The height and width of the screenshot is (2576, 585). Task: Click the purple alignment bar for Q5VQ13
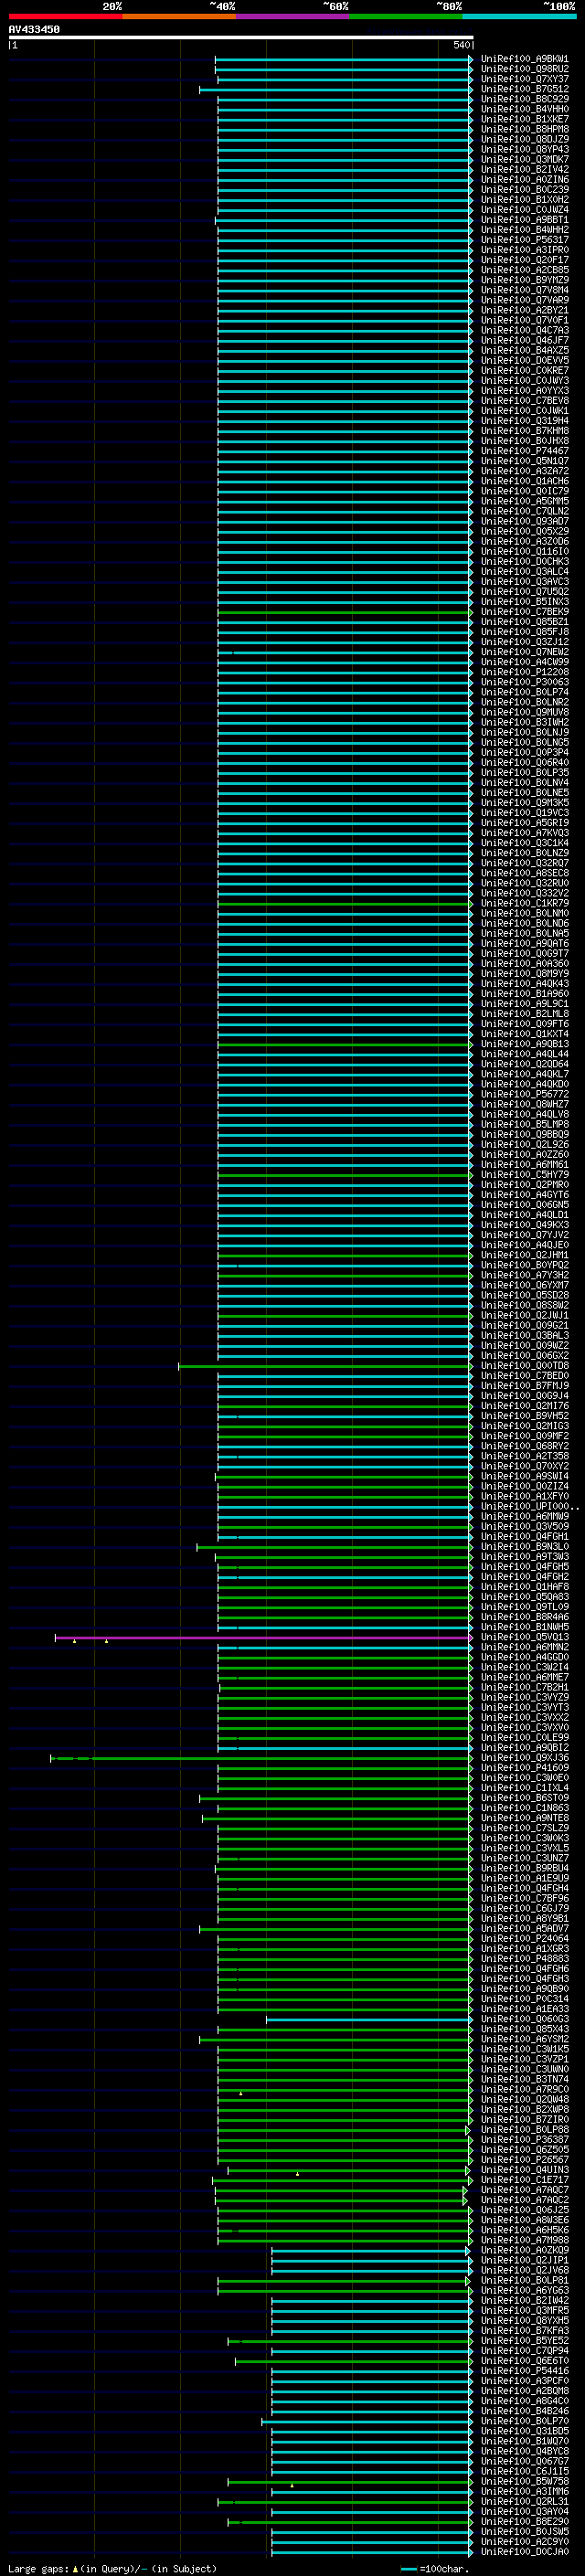(263, 1638)
